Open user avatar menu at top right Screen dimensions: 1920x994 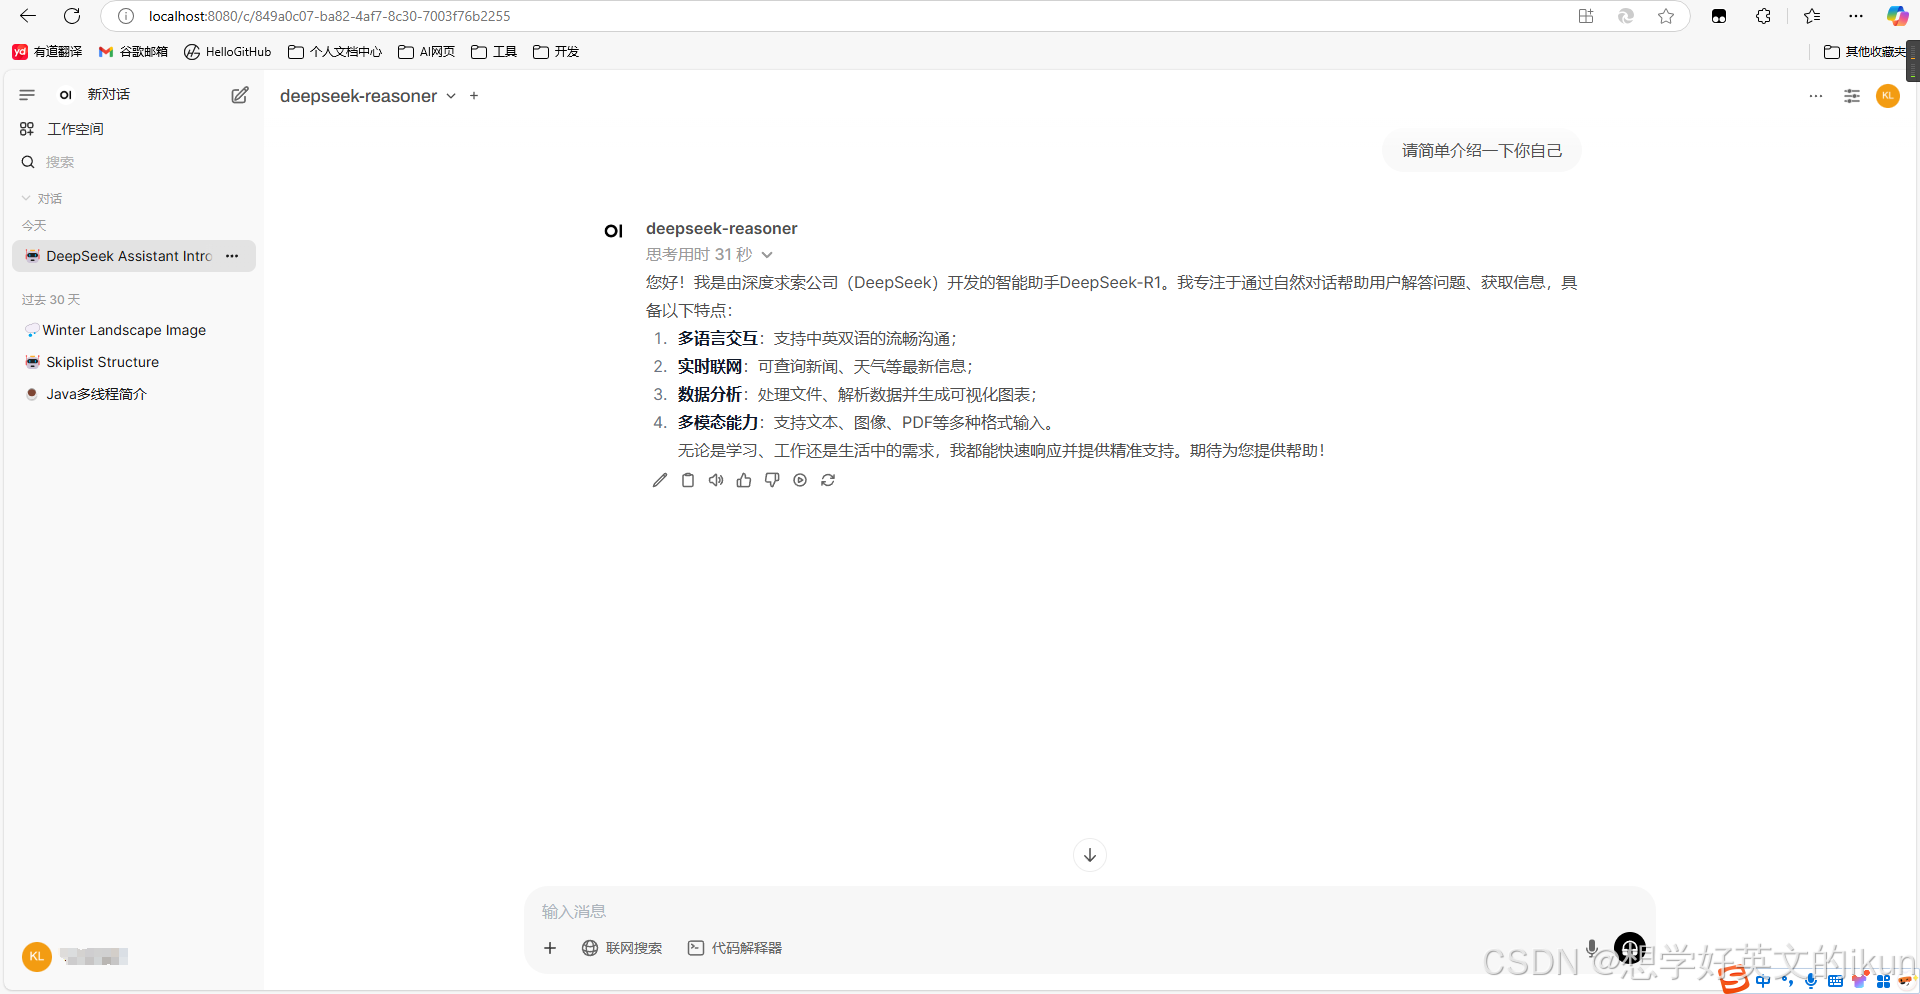click(x=1888, y=96)
